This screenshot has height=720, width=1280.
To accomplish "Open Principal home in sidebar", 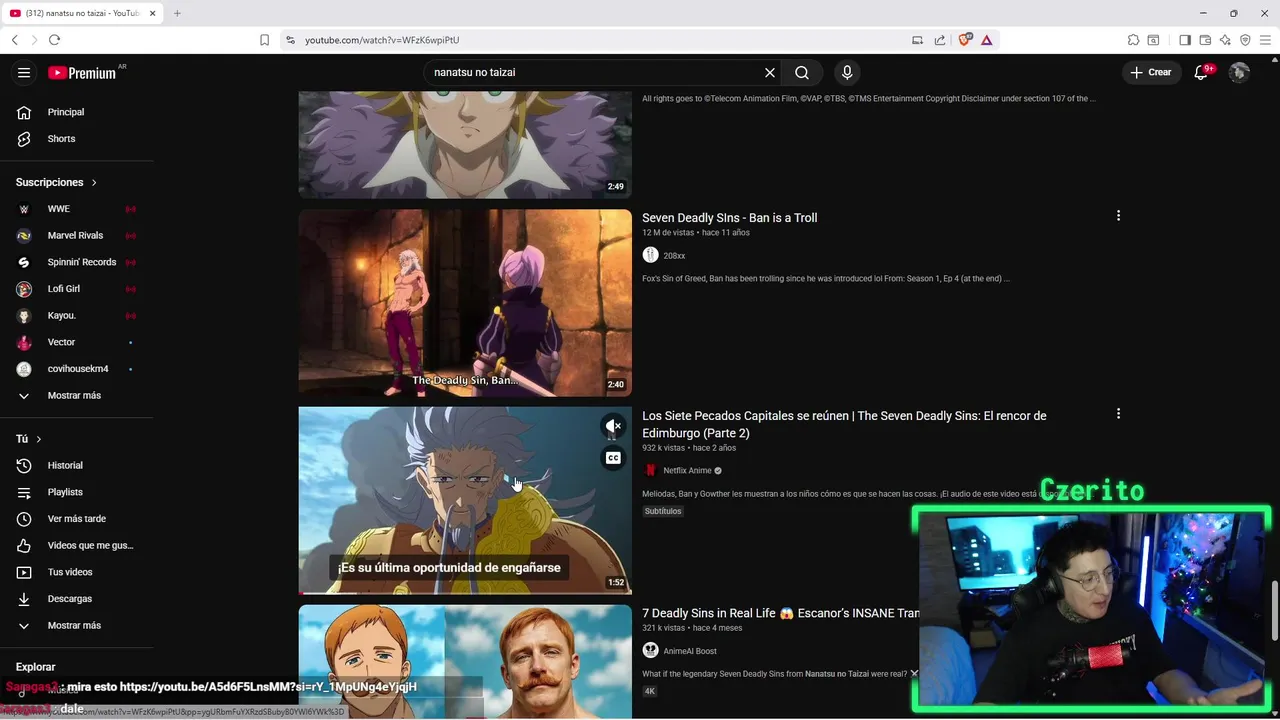I will tap(76, 112).
